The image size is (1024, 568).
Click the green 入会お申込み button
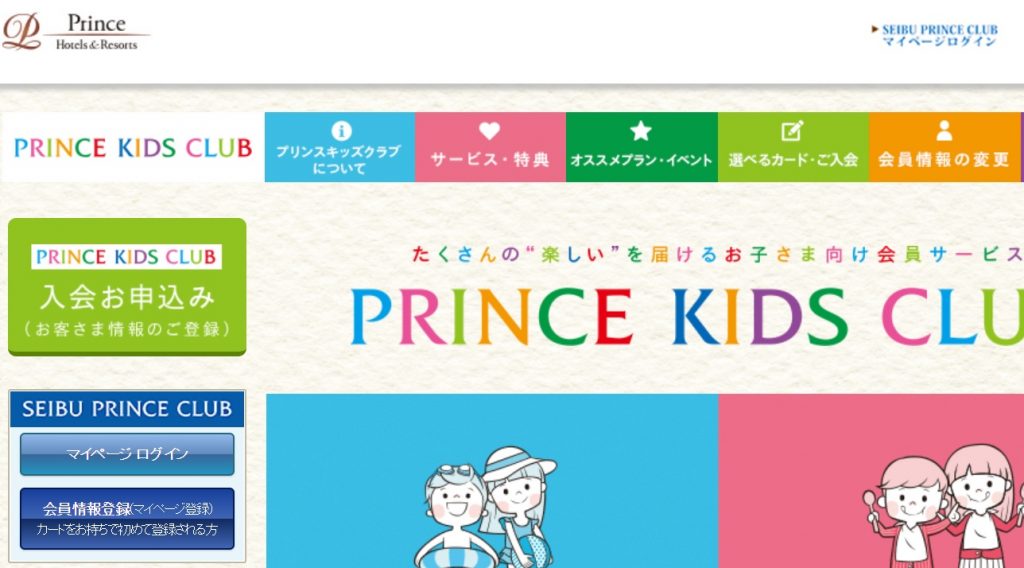127,287
